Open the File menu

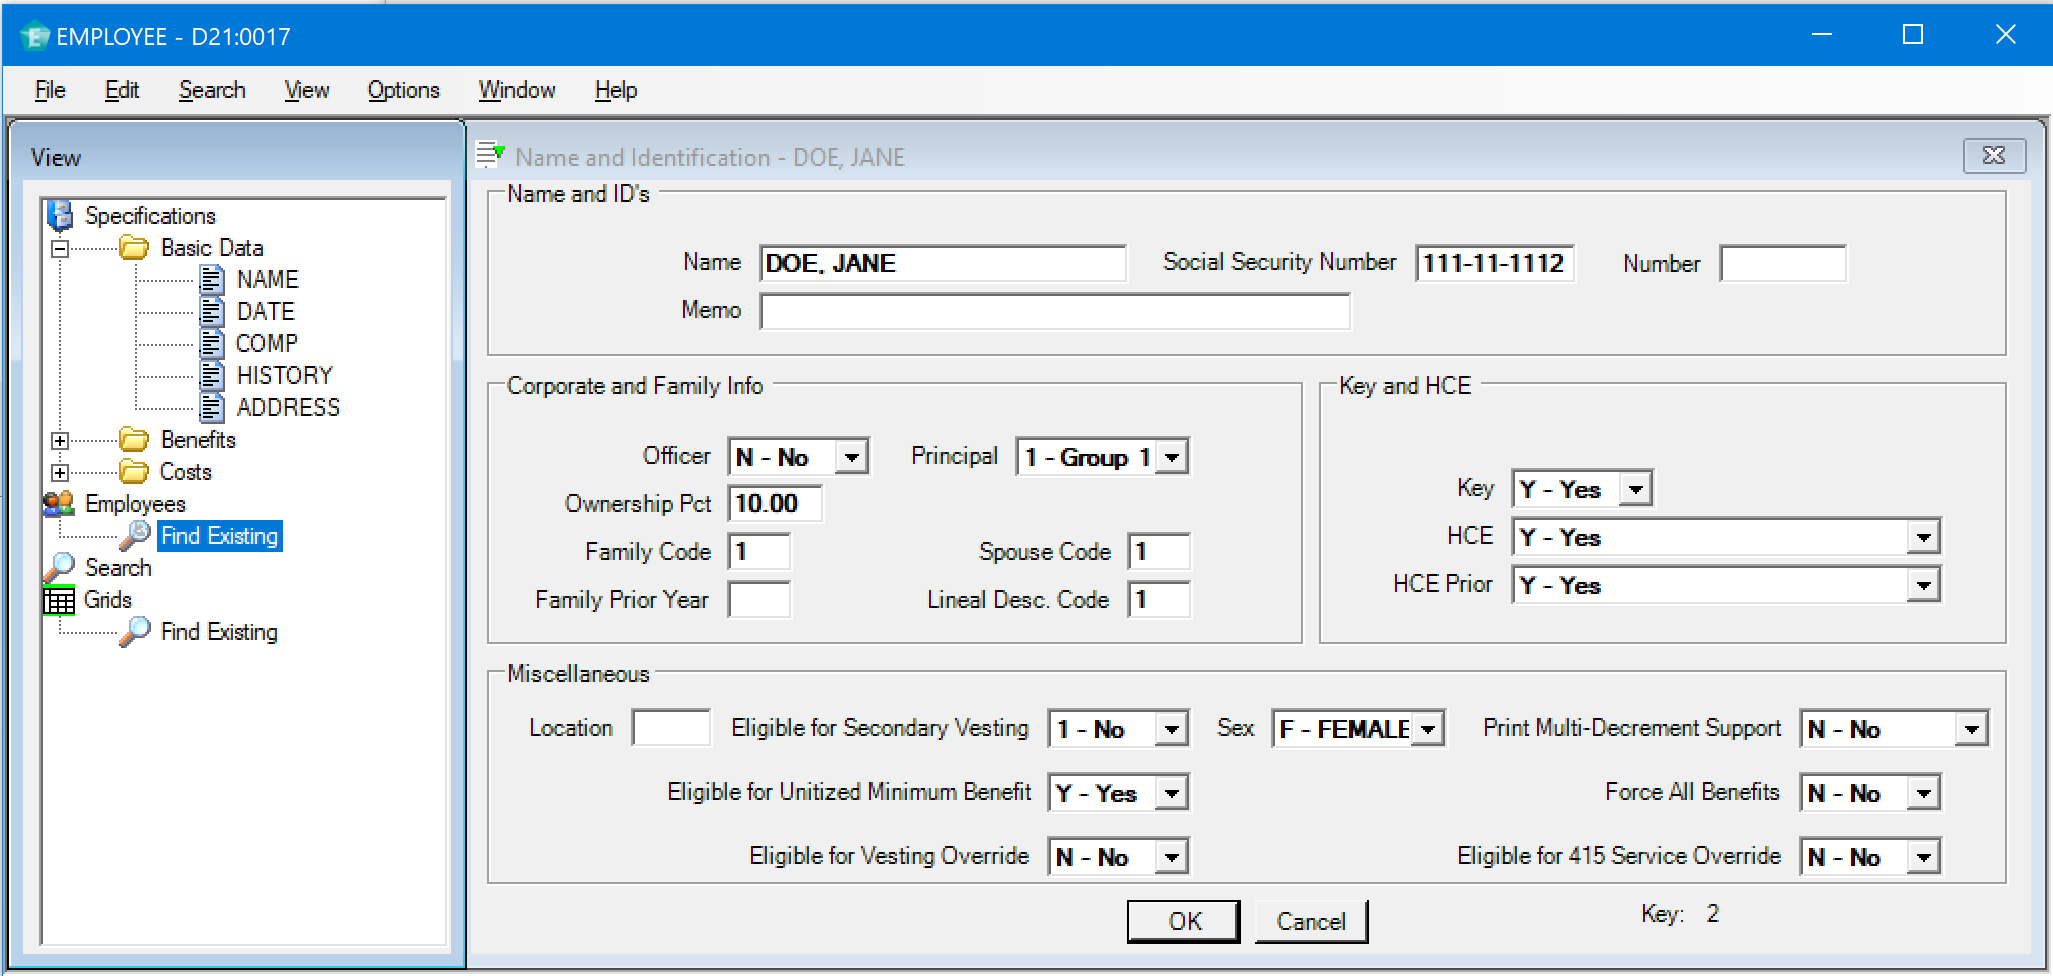tap(50, 90)
